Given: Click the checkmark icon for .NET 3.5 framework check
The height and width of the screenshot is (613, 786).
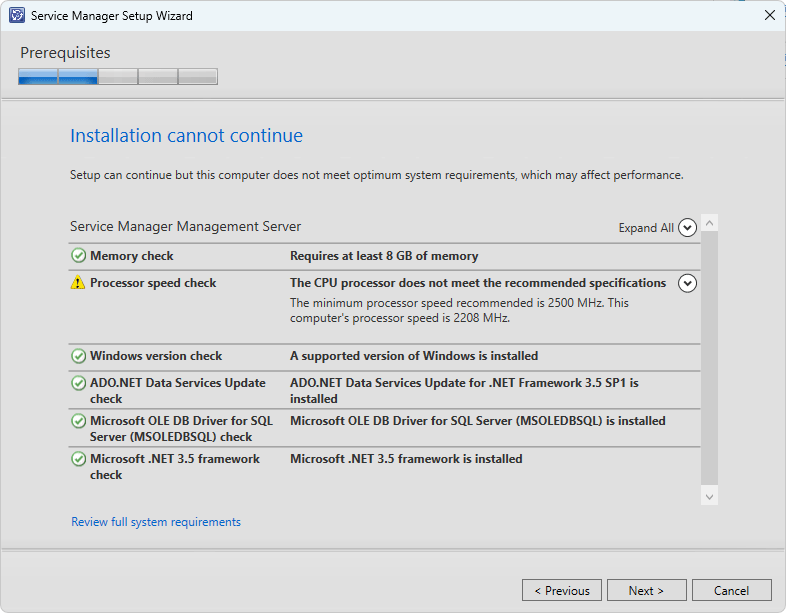Looking at the screenshot, I should [78, 459].
